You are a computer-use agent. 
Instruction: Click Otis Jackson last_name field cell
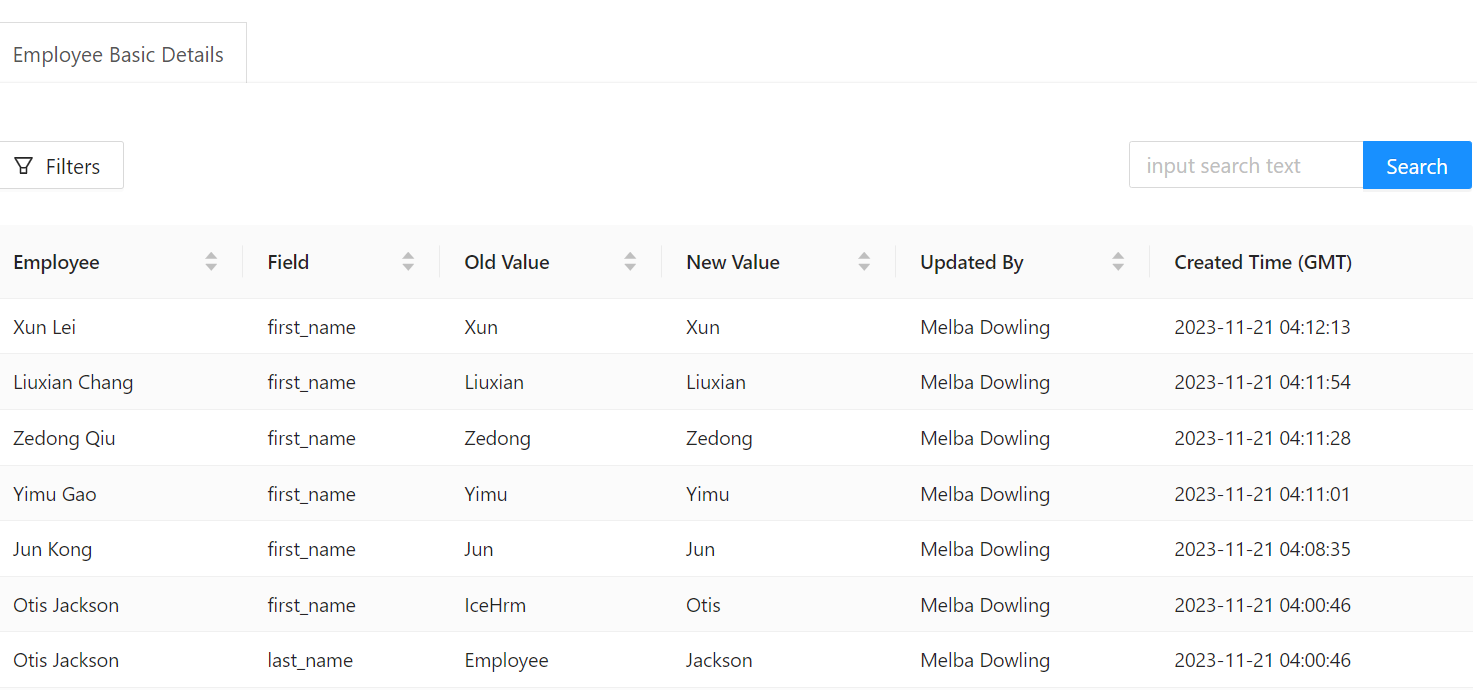[x=310, y=660]
